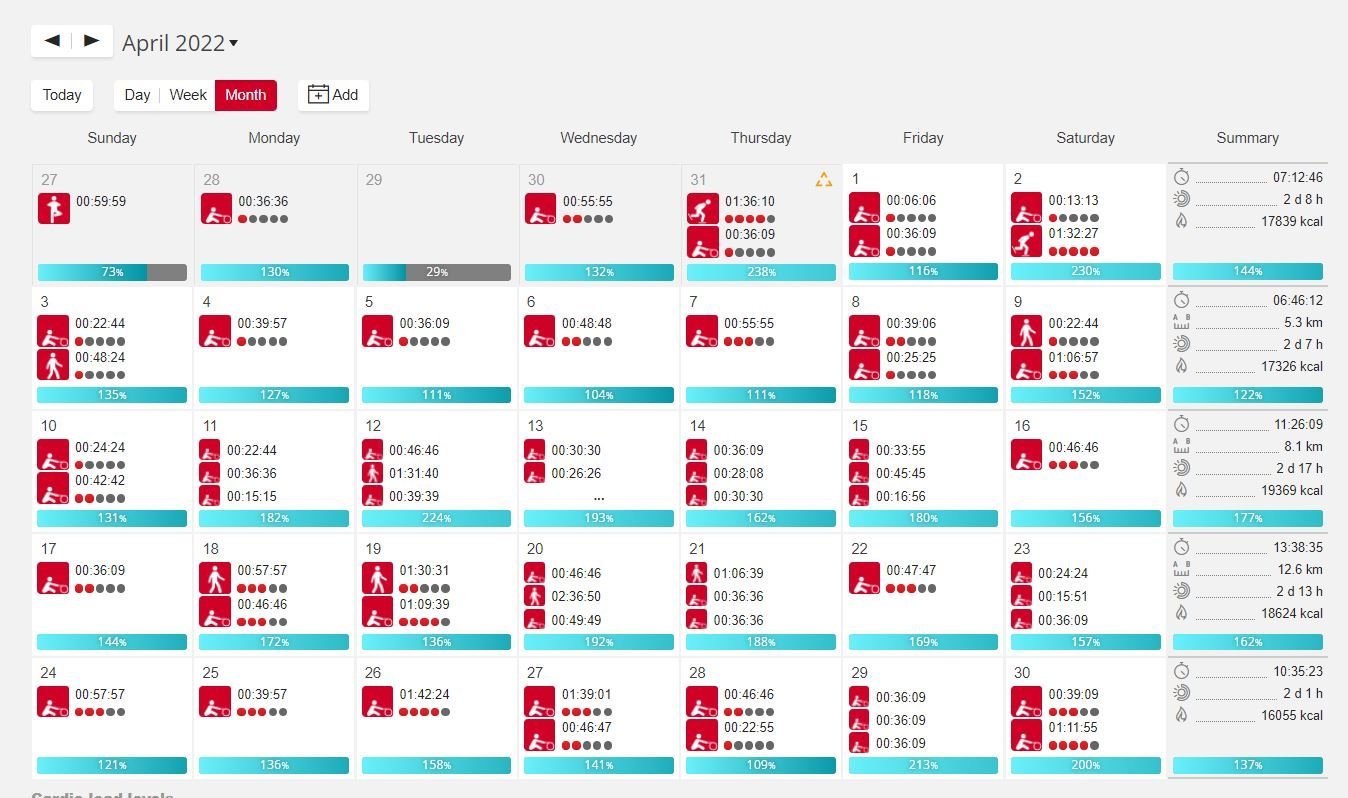Click the orange triangle icon on March 31
The height and width of the screenshot is (798, 1348).
[x=823, y=180]
